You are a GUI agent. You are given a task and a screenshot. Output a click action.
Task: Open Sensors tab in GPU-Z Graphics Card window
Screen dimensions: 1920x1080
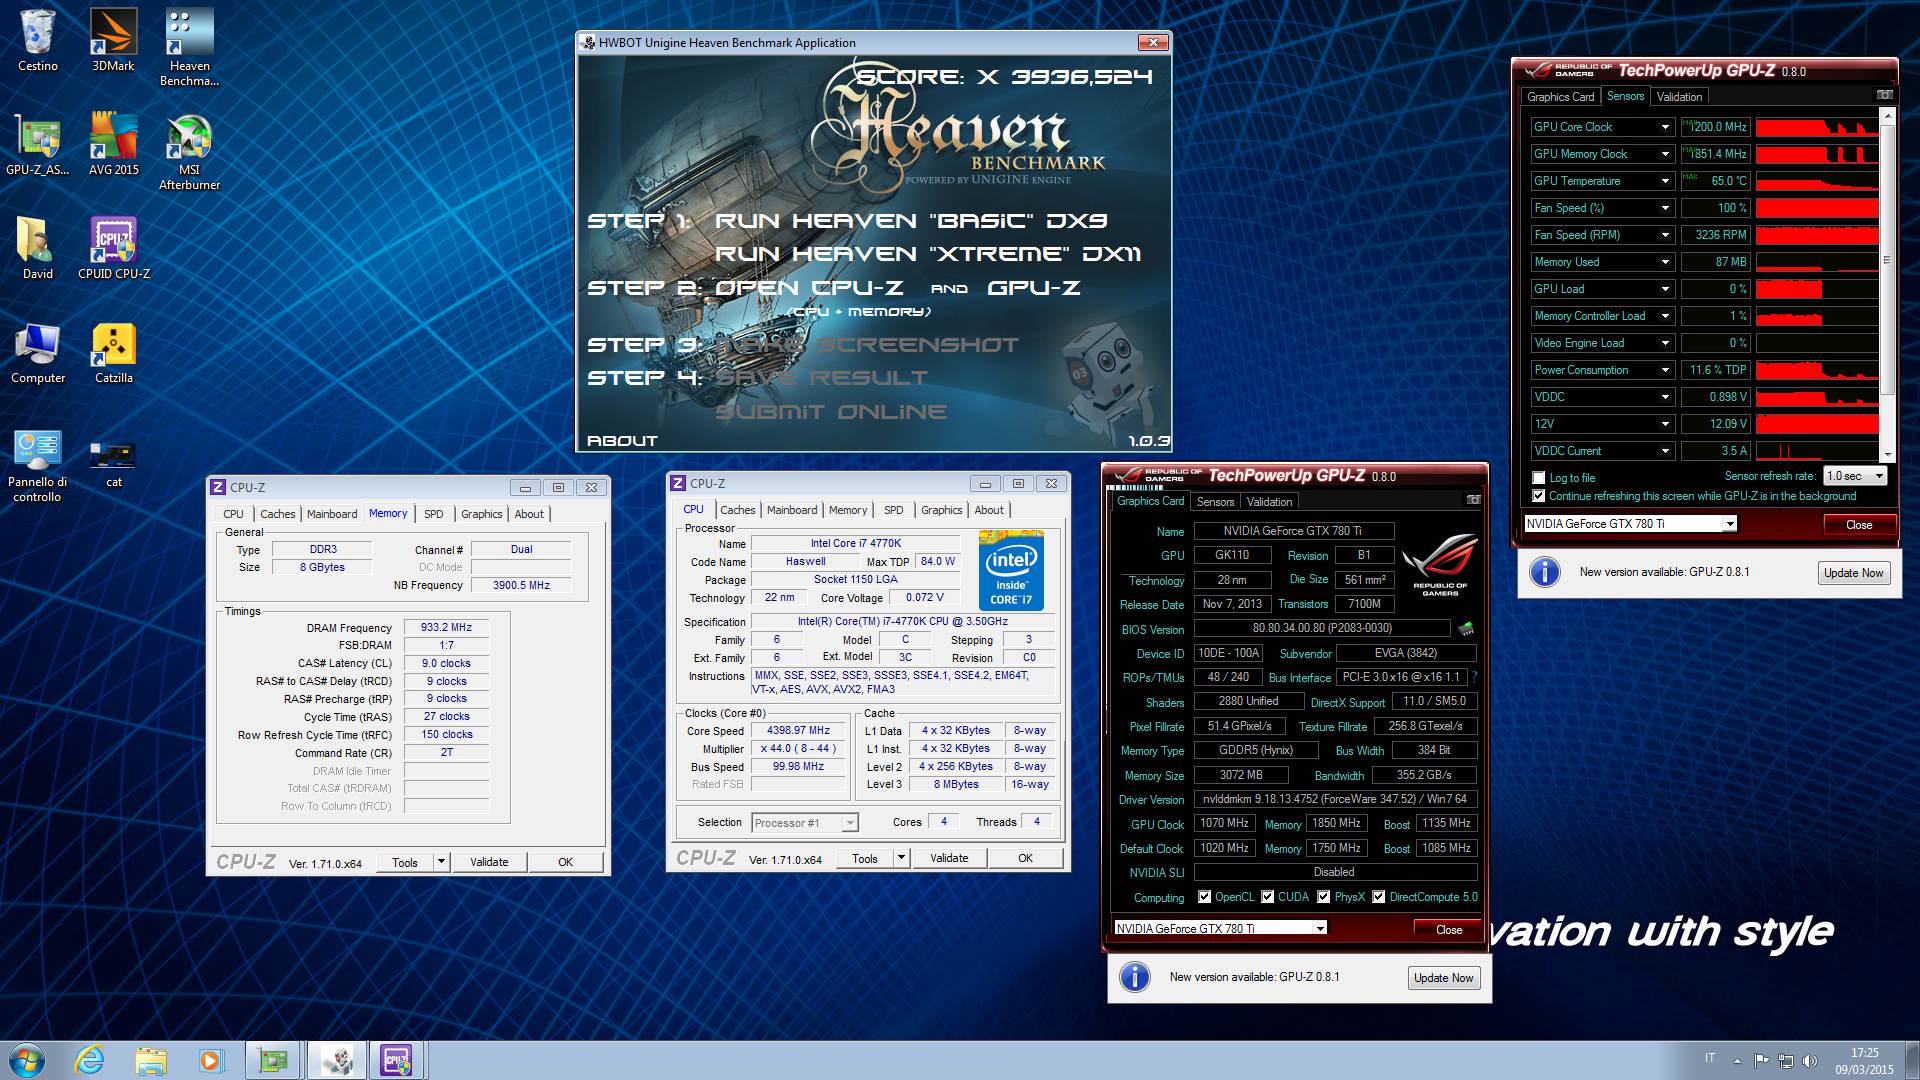[1215, 502]
